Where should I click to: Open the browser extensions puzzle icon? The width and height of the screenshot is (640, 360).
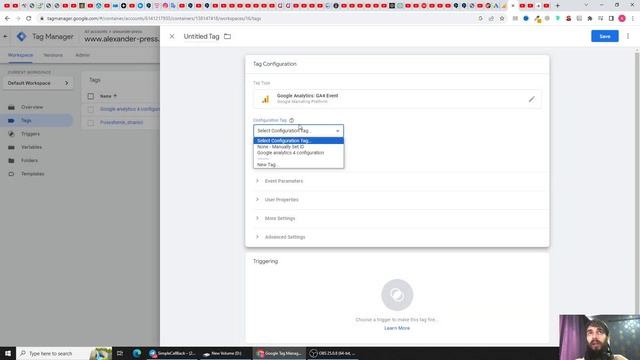[590, 18]
